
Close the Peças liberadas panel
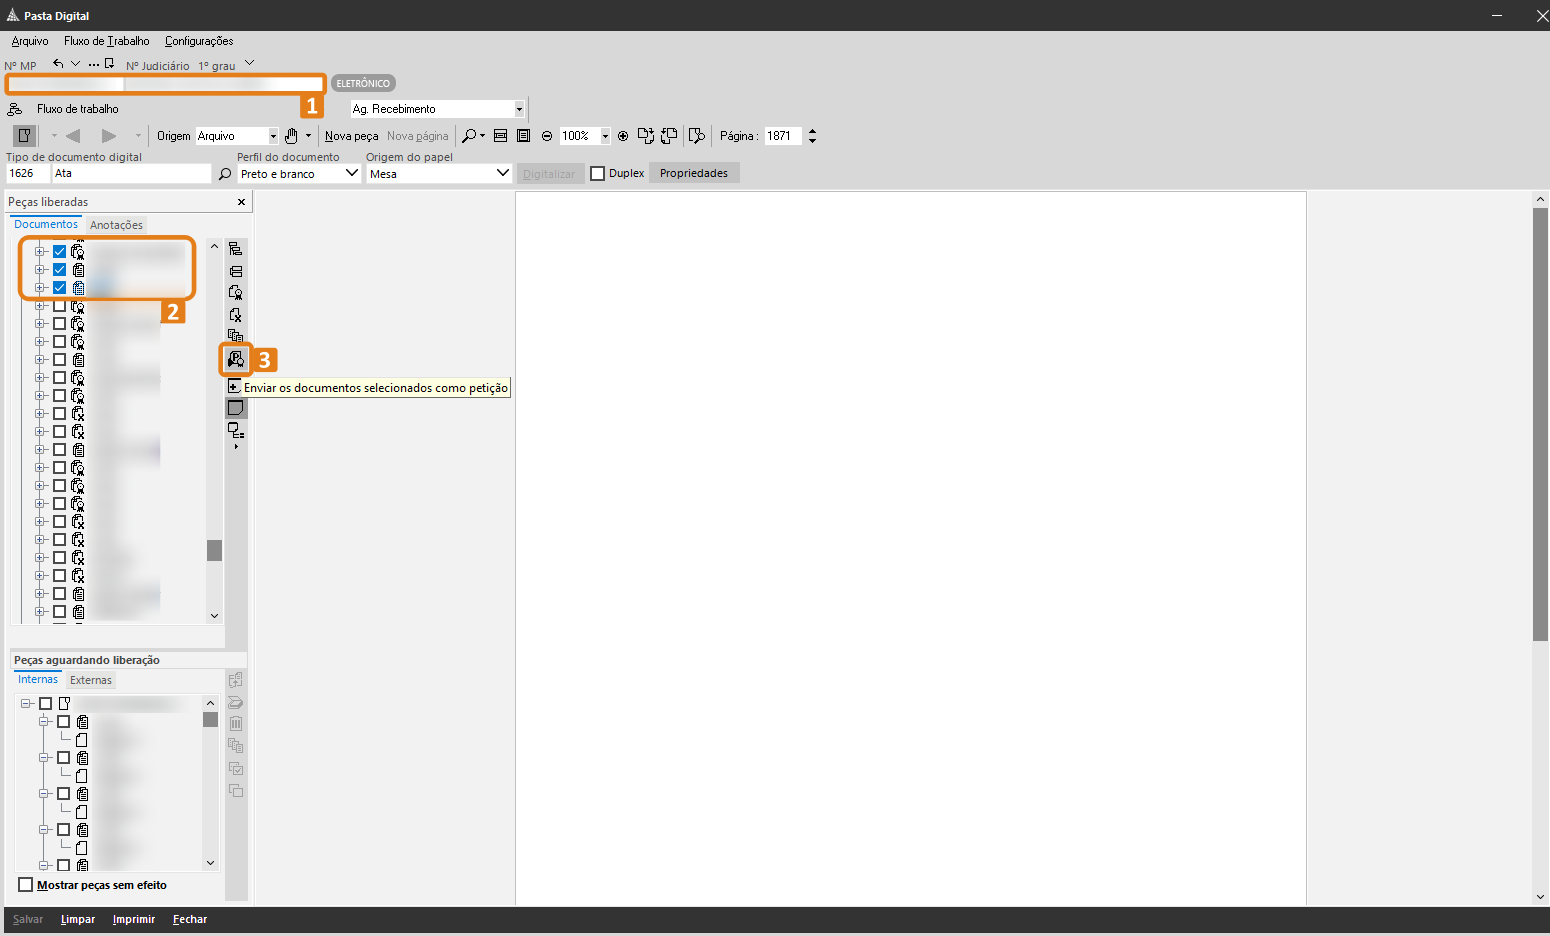tap(241, 202)
